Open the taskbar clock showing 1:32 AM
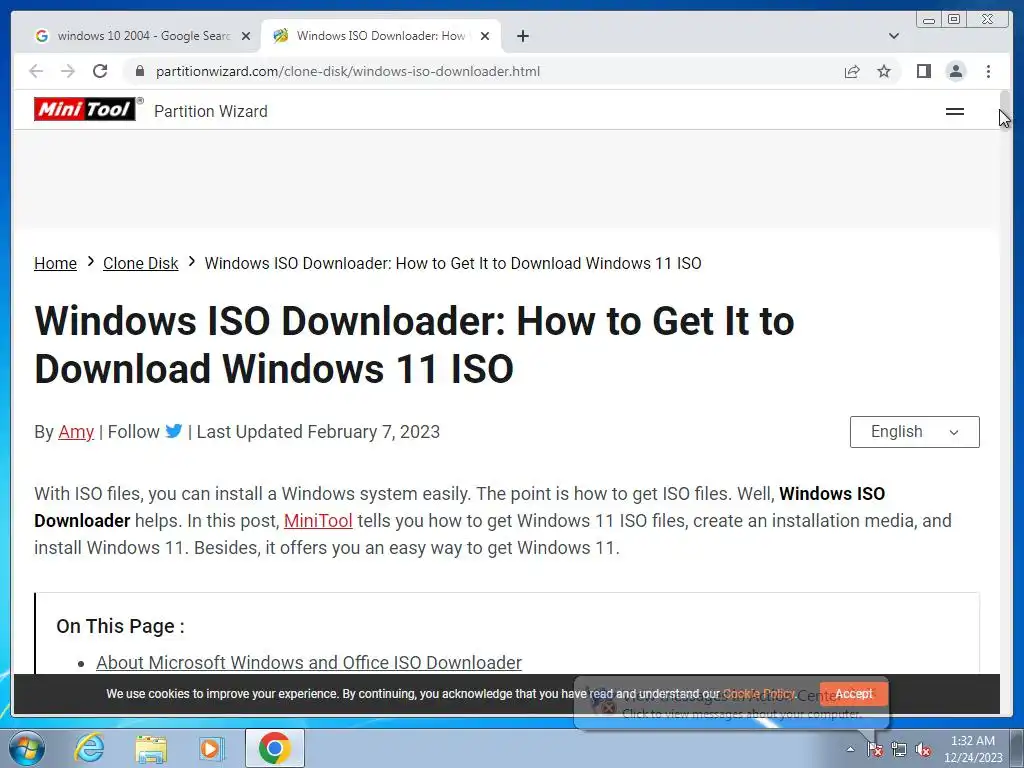 click(x=972, y=748)
